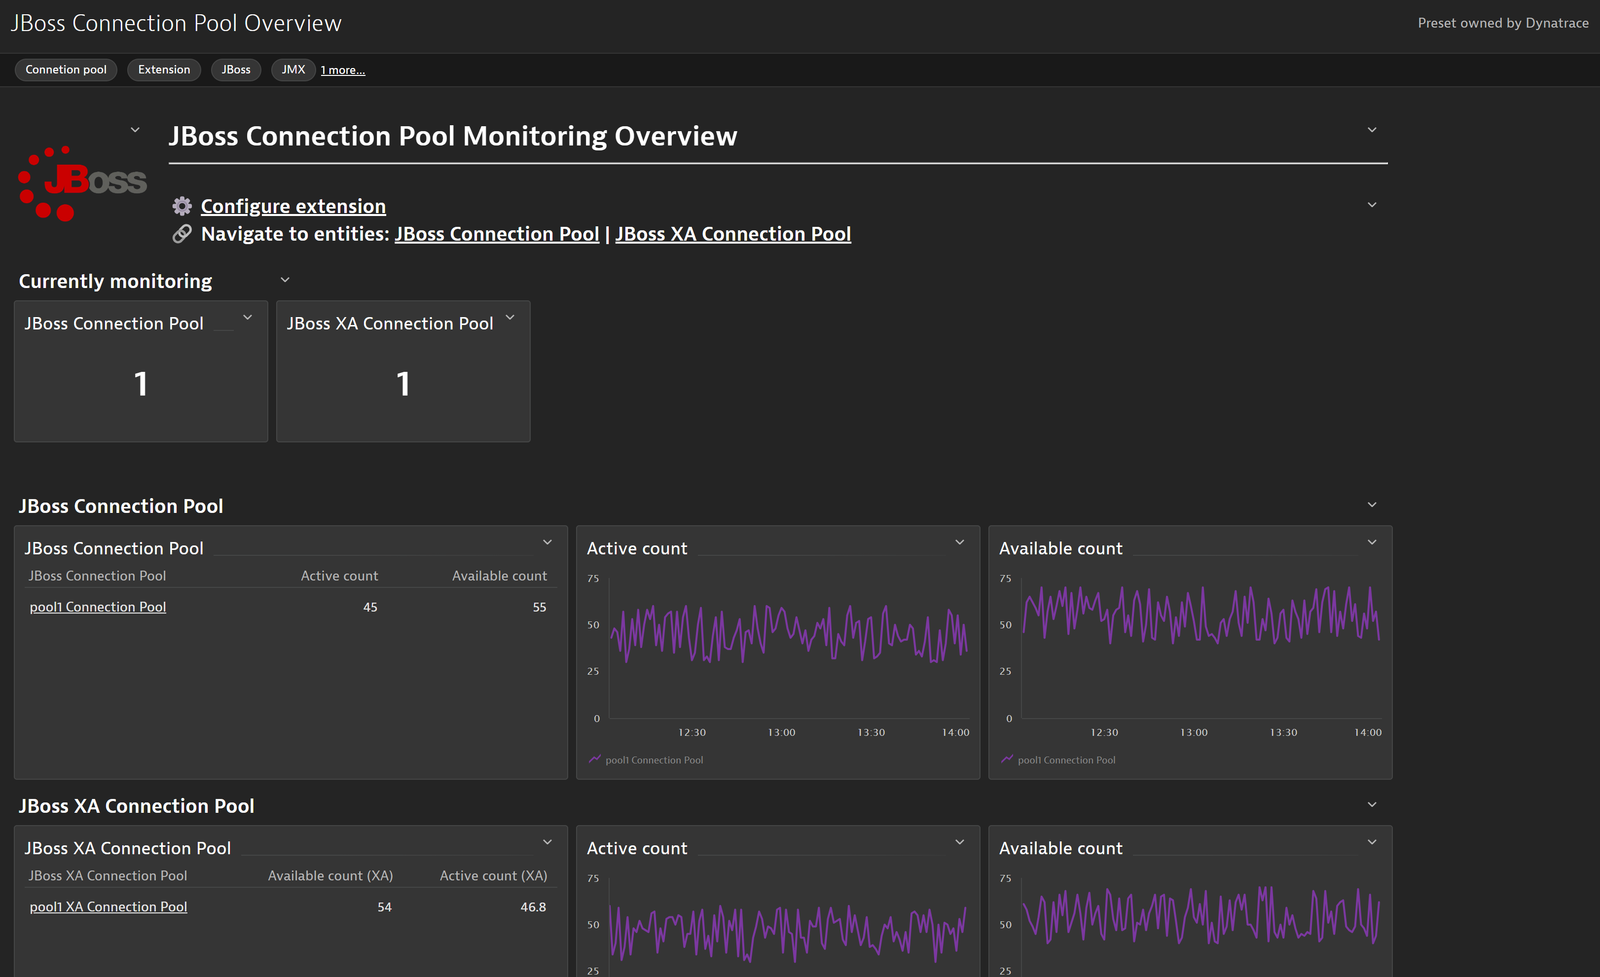
Task: Show the 1 more tags link
Action: pos(342,70)
